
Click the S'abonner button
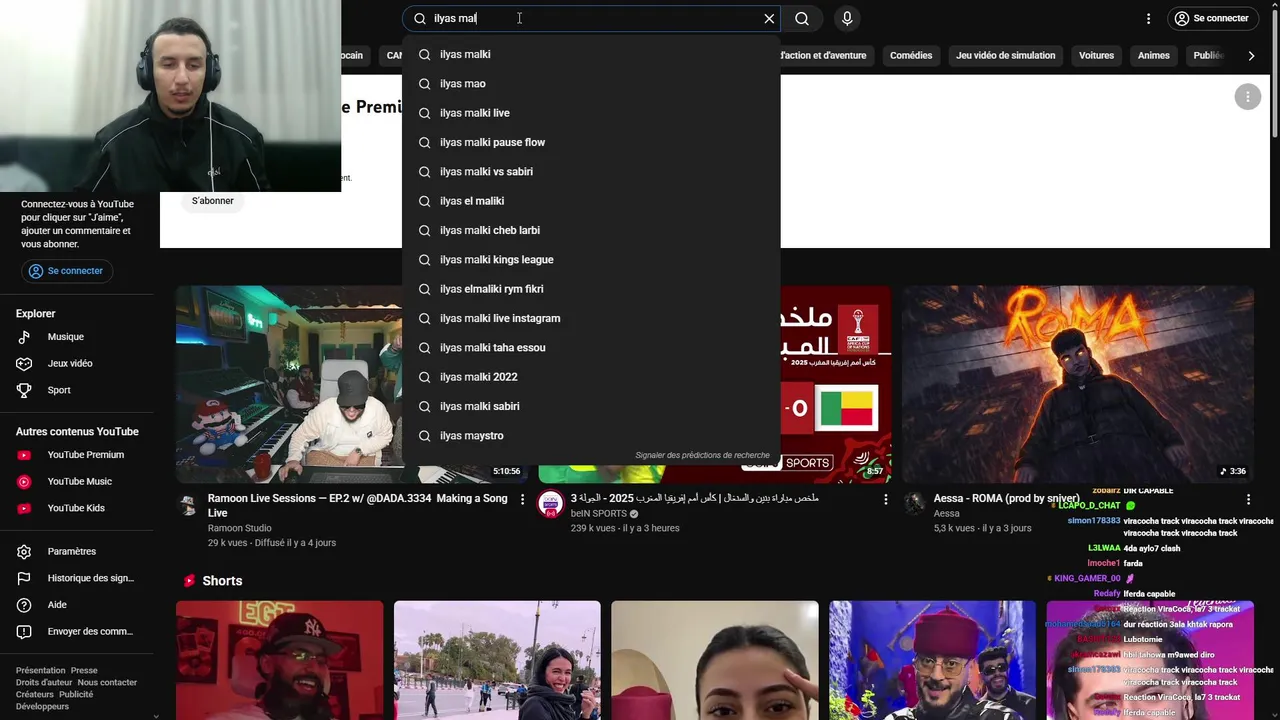coord(213,201)
